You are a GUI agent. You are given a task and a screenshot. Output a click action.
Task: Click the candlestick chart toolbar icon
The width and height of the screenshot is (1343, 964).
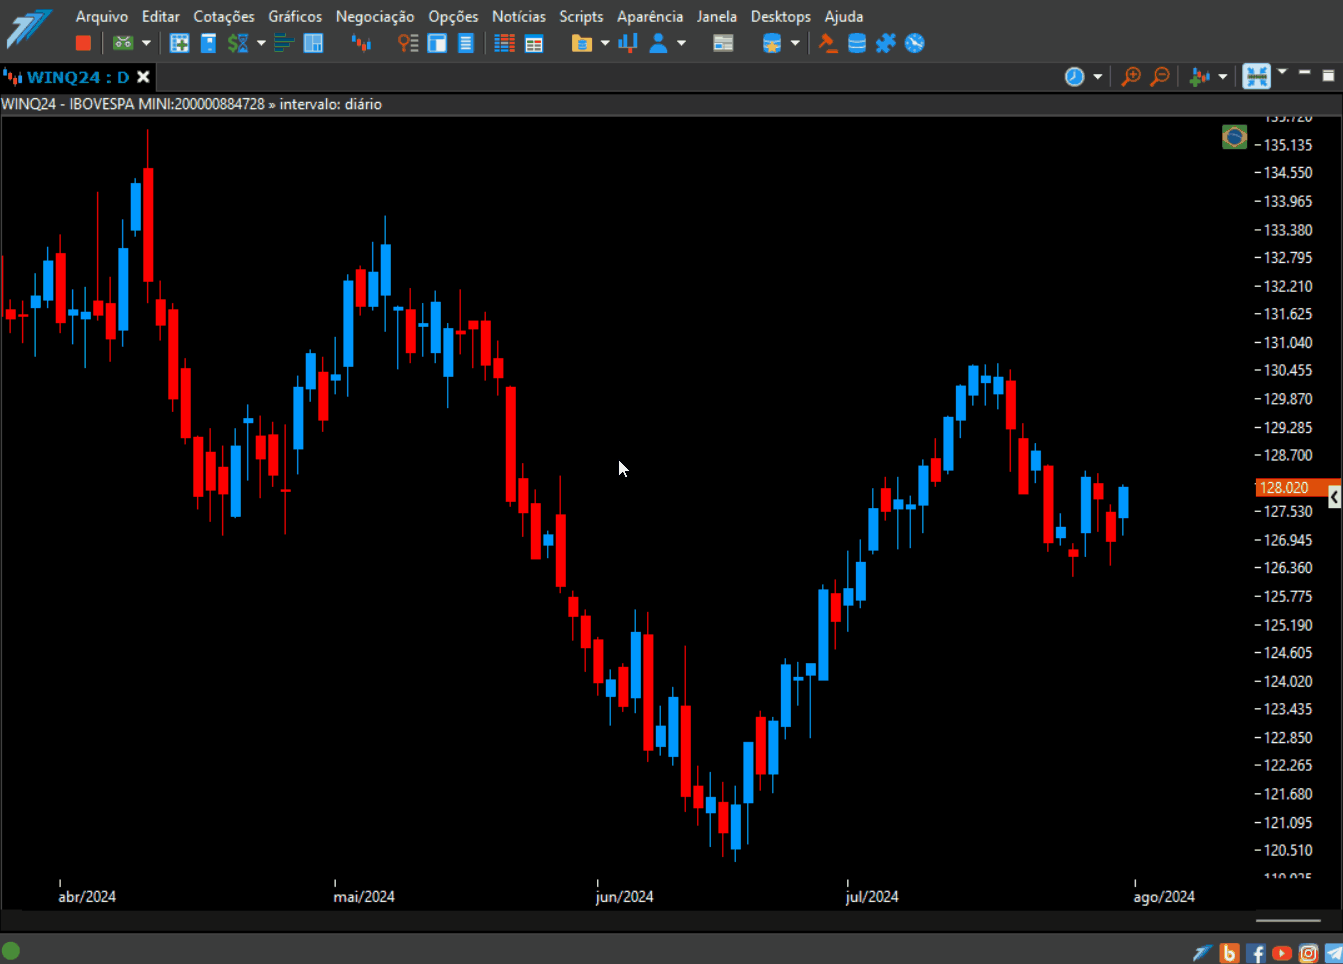pos(361,43)
